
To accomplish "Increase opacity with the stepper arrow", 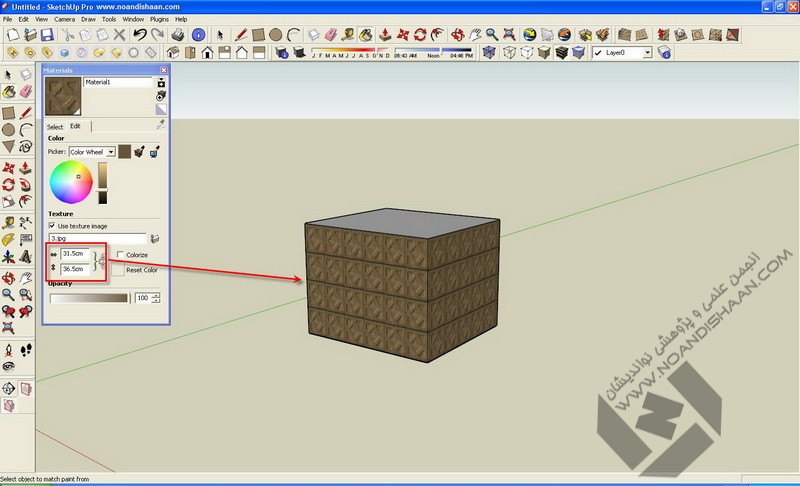I will 155,295.
